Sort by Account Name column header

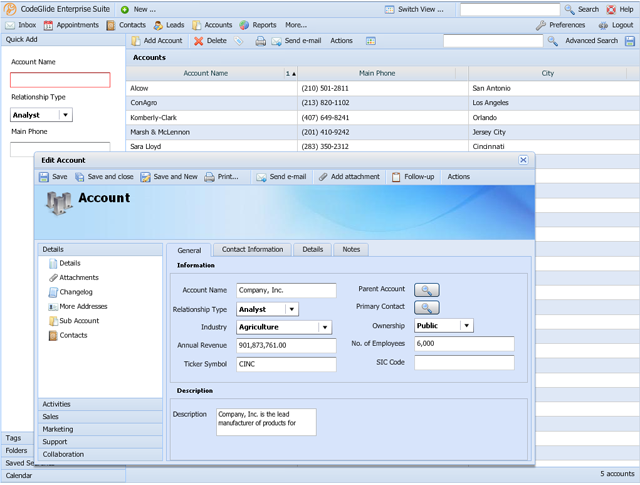[x=206, y=73]
